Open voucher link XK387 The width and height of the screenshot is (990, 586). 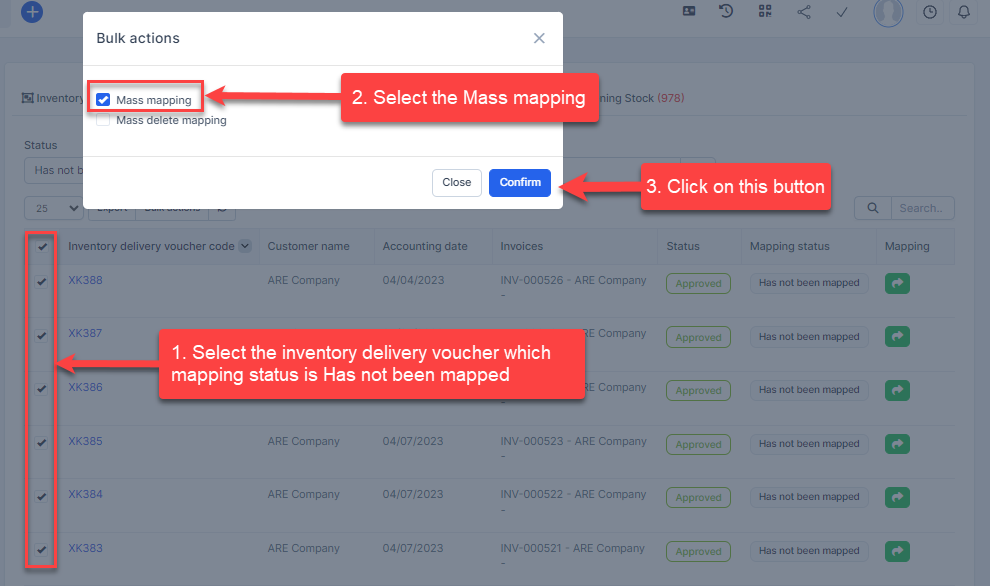85,333
